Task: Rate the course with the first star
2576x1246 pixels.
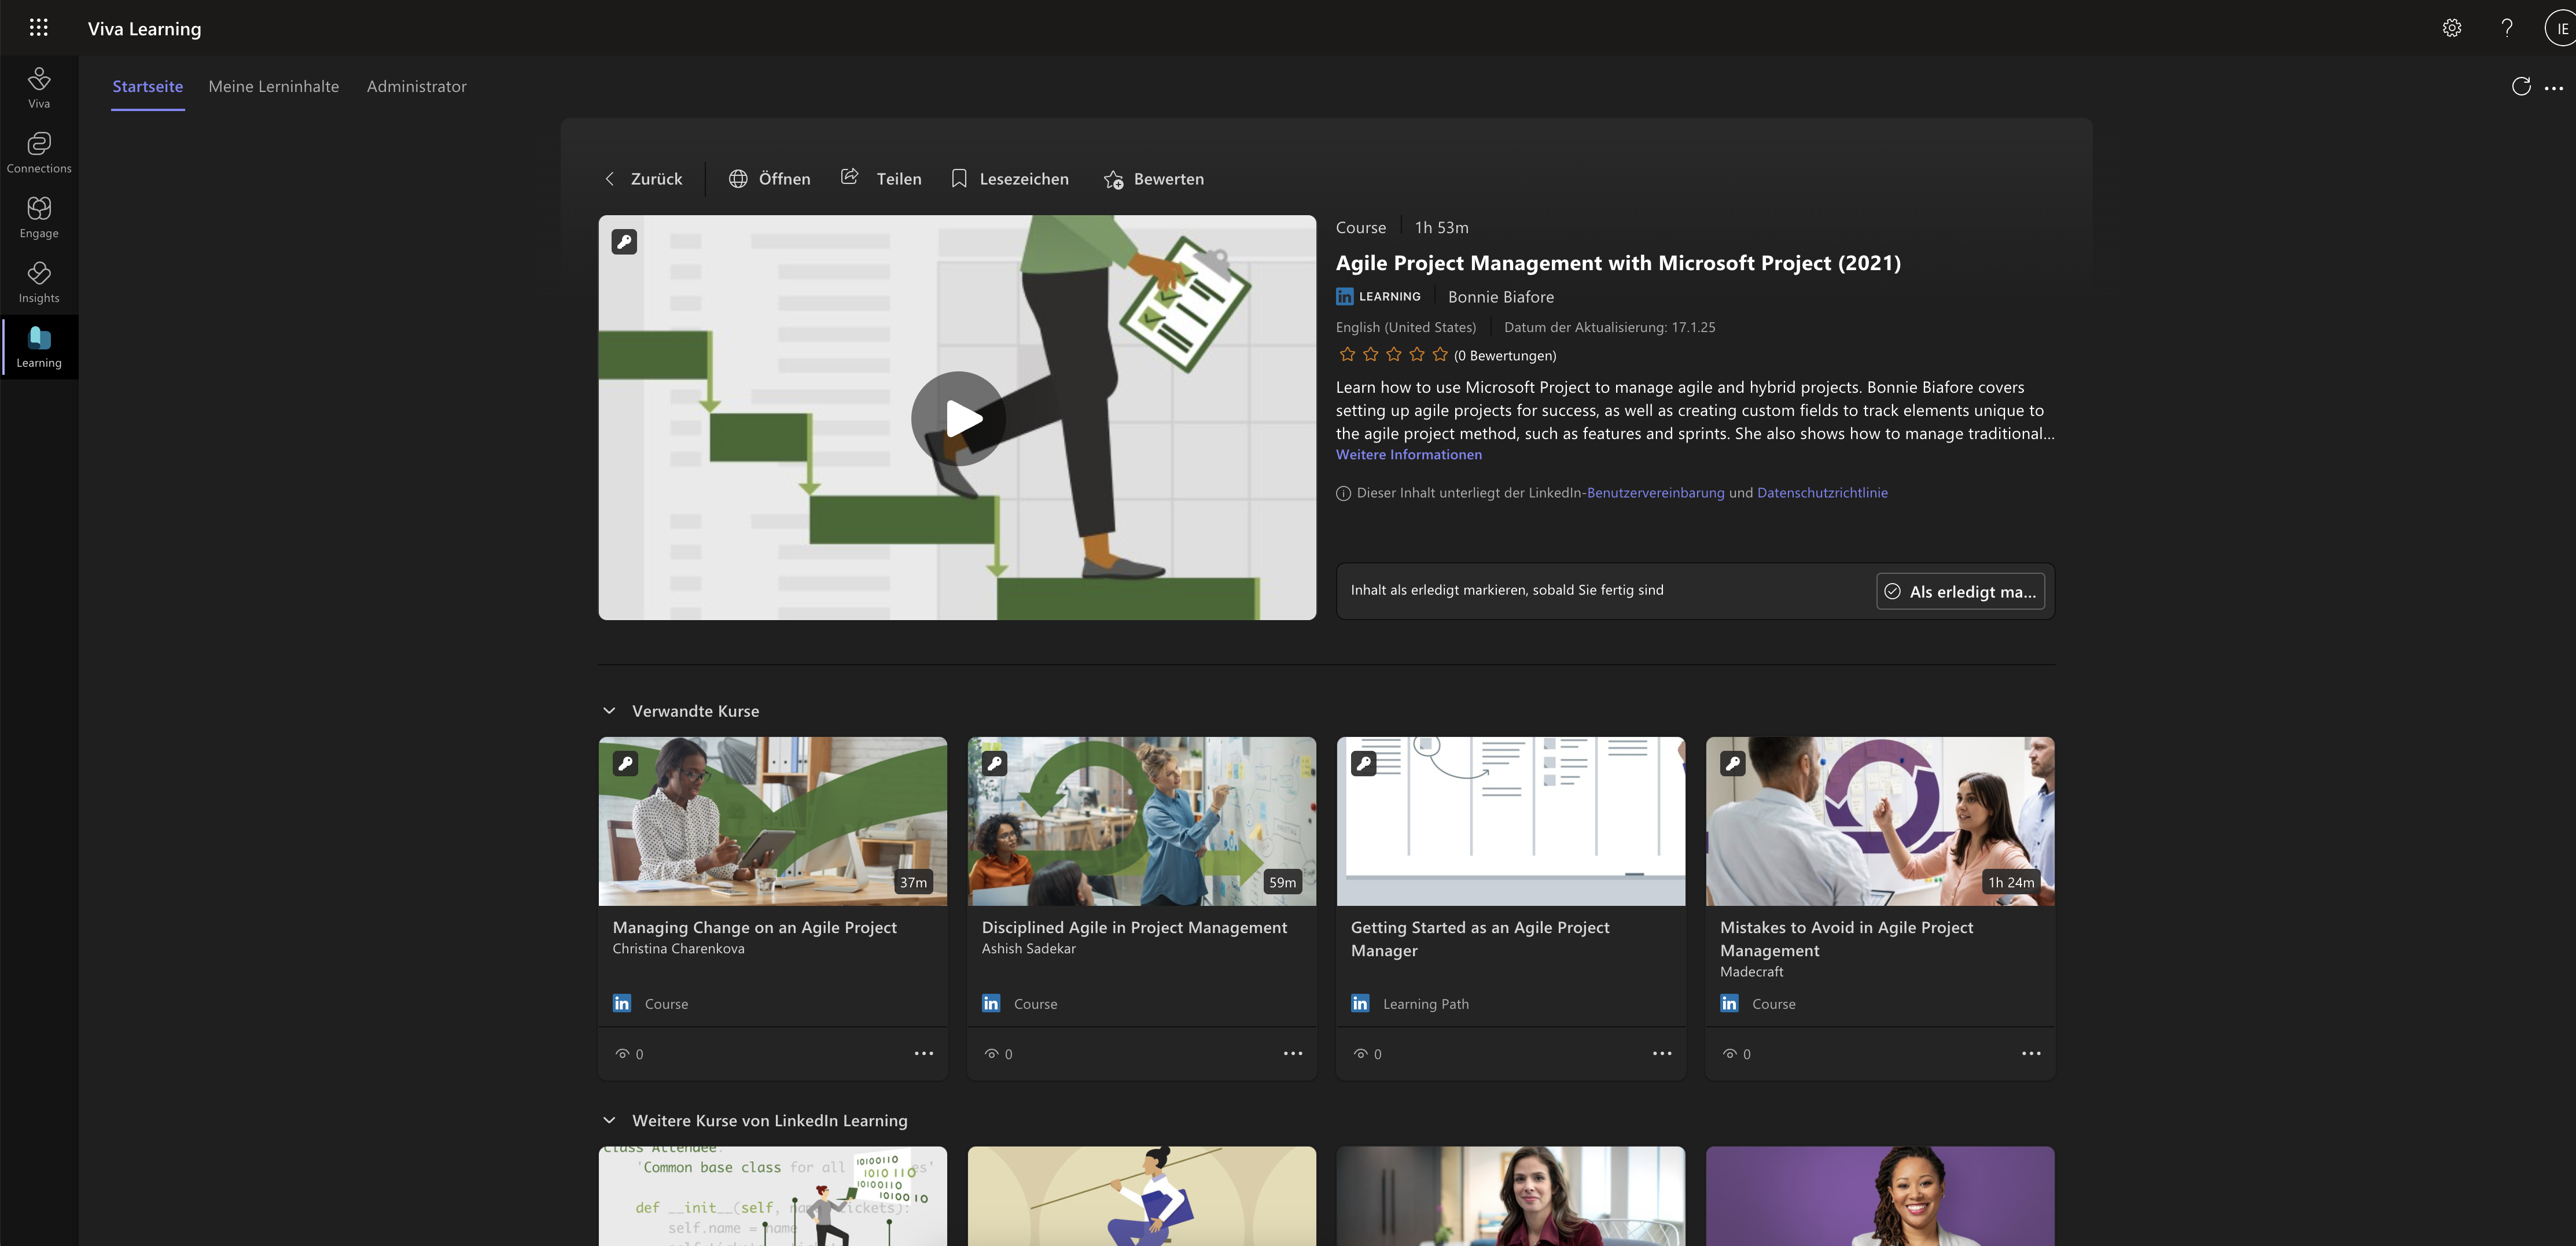Action: point(1347,355)
